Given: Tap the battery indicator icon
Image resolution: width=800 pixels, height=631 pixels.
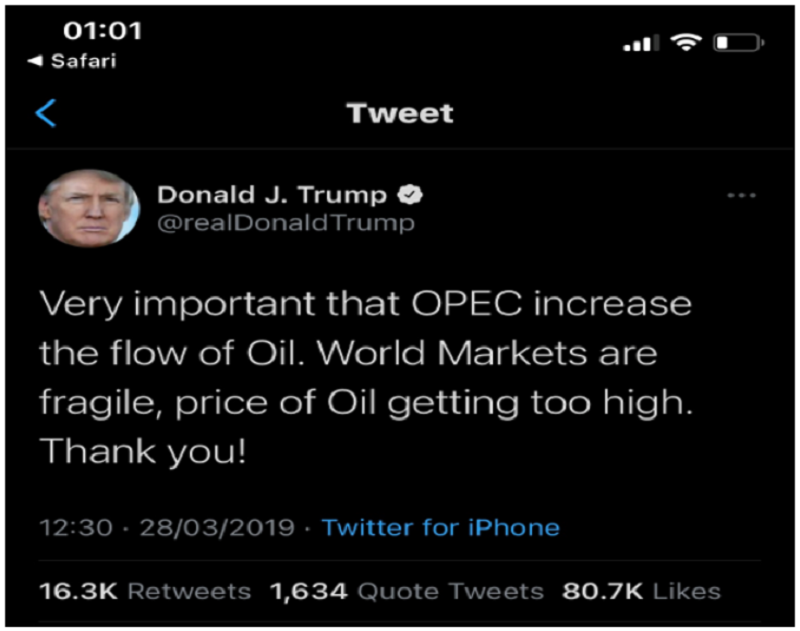Looking at the screenshot, I should (x=739, y=43).
